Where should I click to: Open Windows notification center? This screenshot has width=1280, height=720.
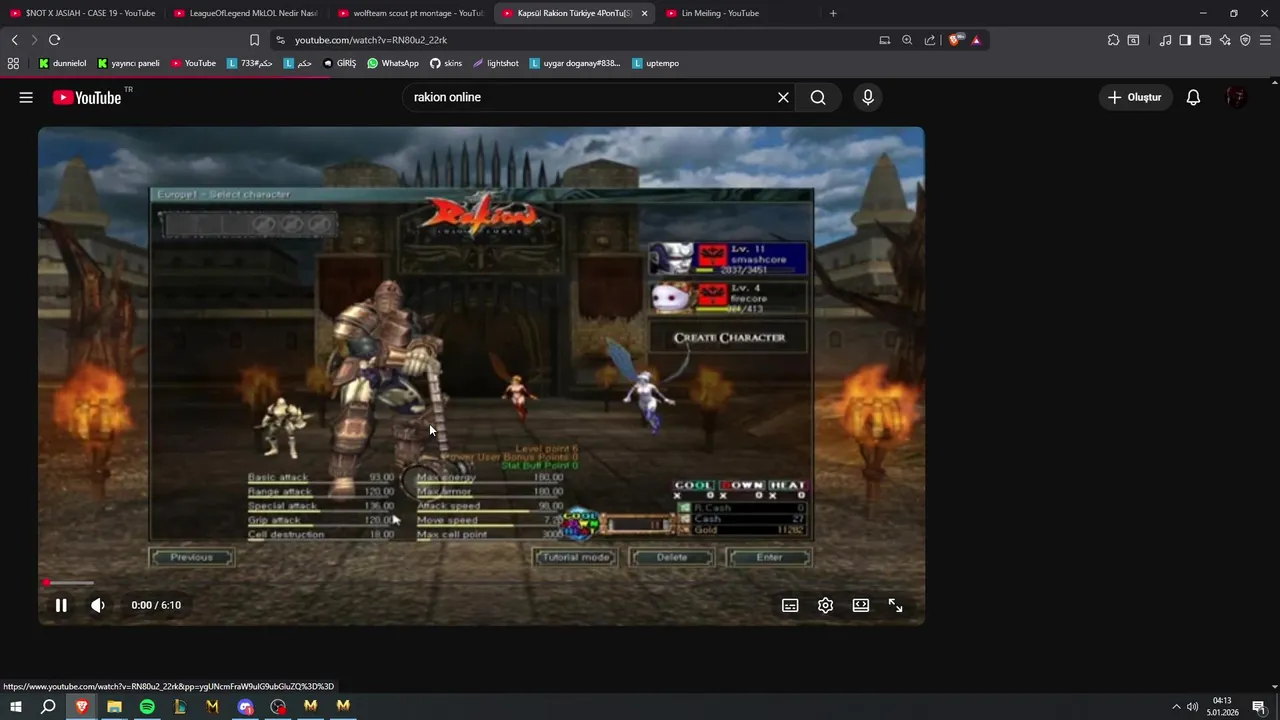[1259, 707]
